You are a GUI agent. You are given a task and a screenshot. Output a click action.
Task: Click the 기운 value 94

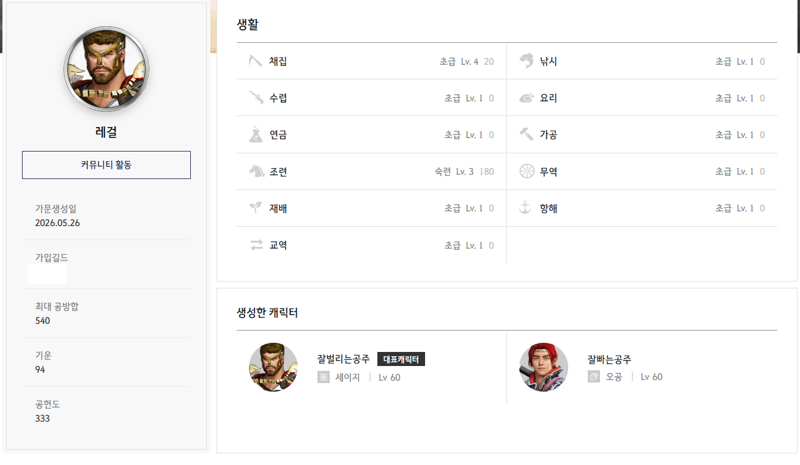point(40,369)
